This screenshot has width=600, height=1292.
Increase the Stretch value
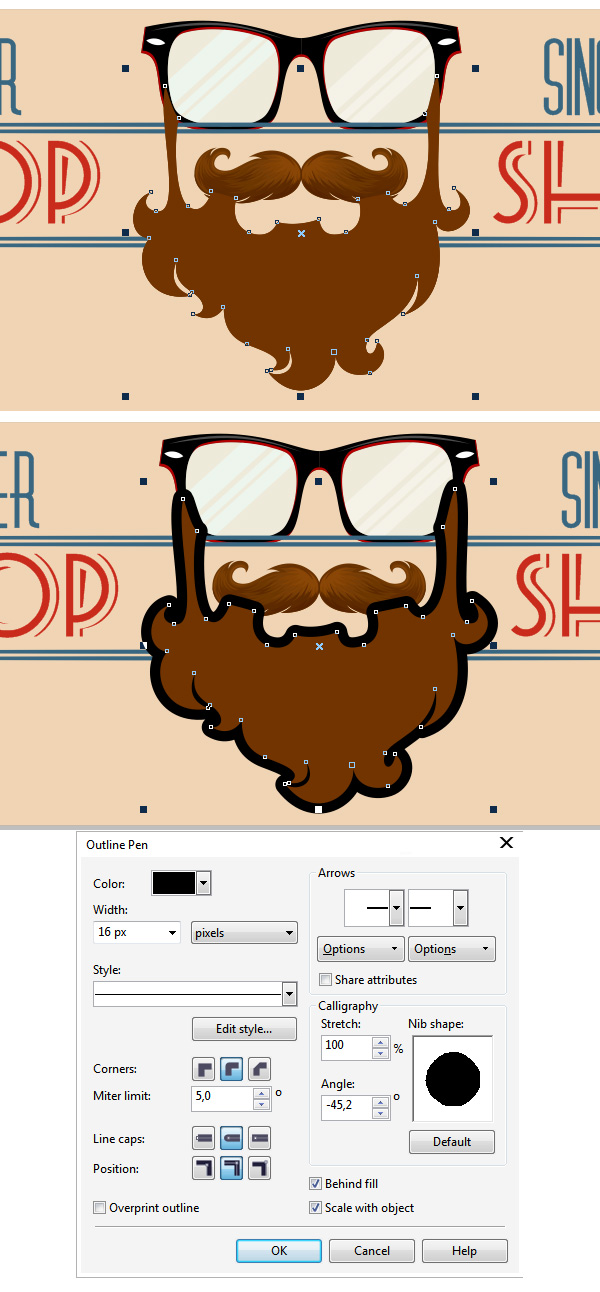(380, 1041)
